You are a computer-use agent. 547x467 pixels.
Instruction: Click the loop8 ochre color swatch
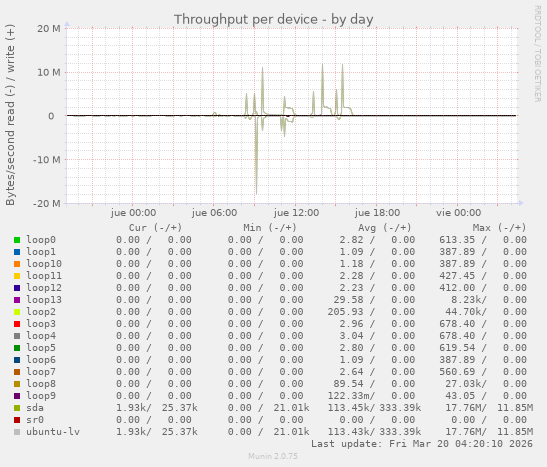[17, 384]
